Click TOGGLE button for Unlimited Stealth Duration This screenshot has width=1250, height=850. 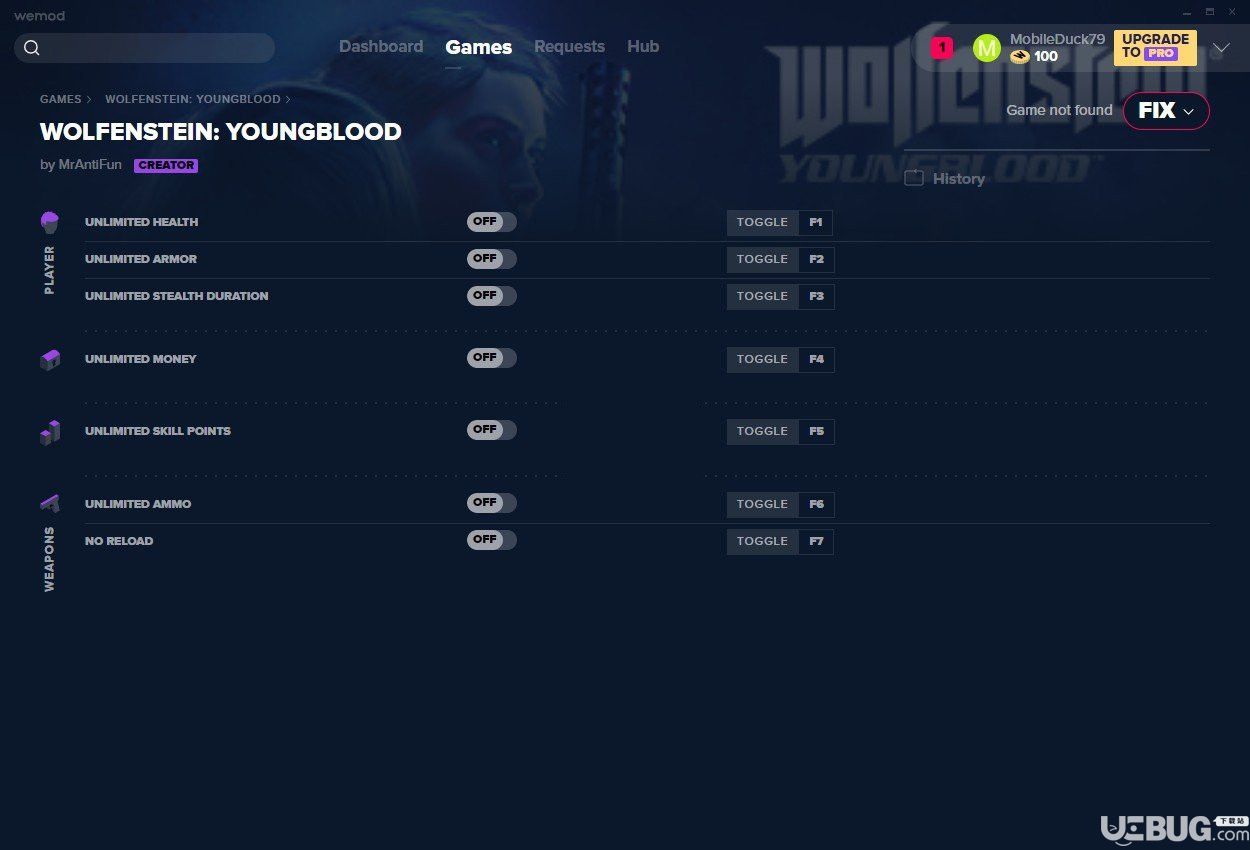tap(763, 296)
